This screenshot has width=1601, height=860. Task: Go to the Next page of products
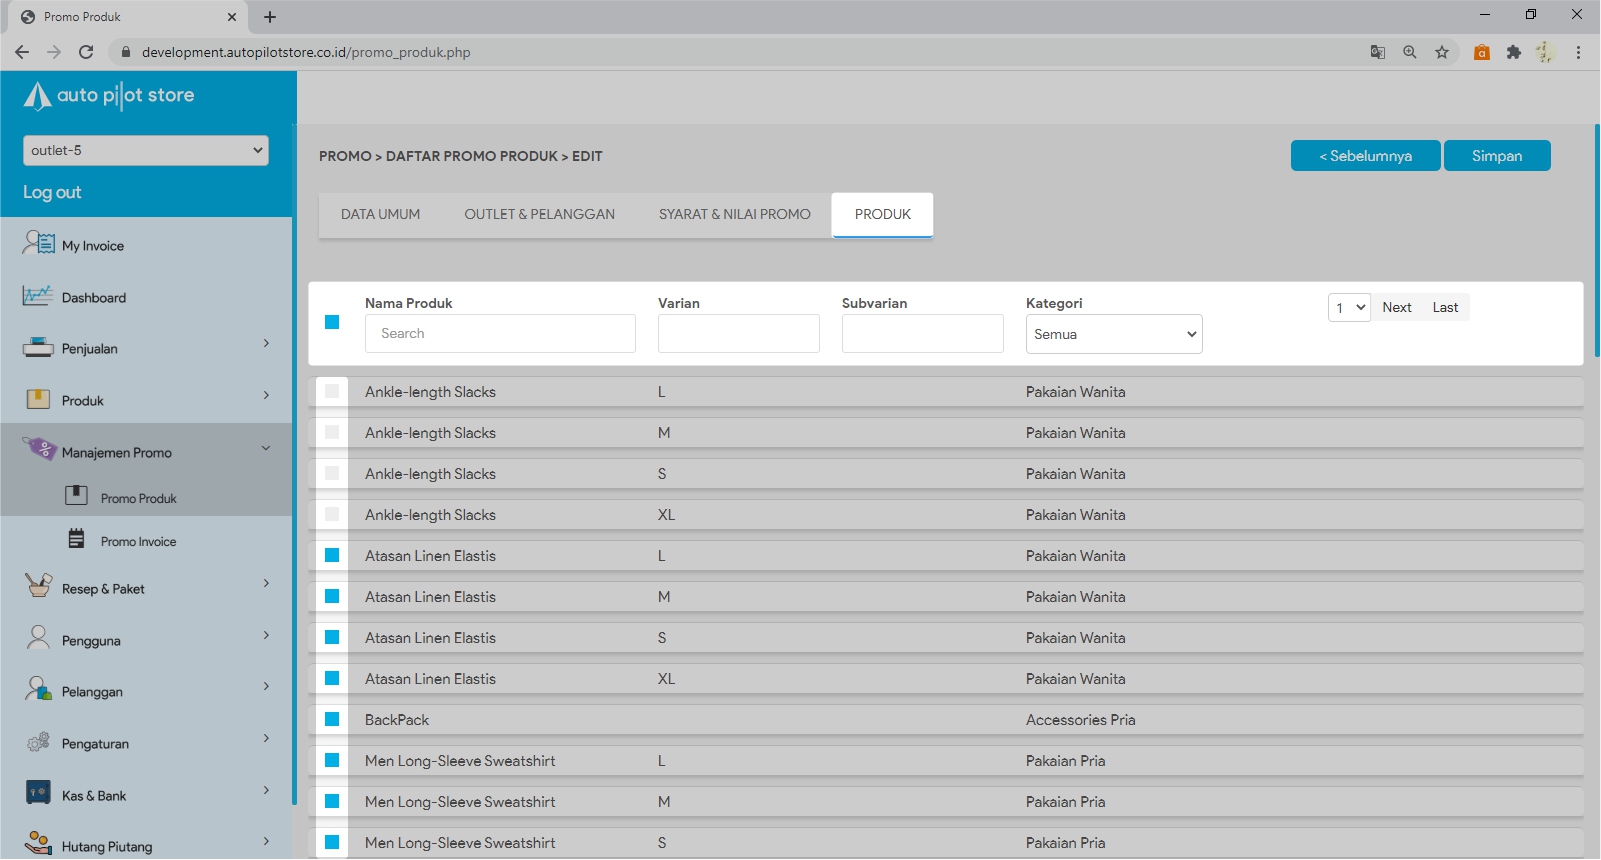coord(1396,307)
